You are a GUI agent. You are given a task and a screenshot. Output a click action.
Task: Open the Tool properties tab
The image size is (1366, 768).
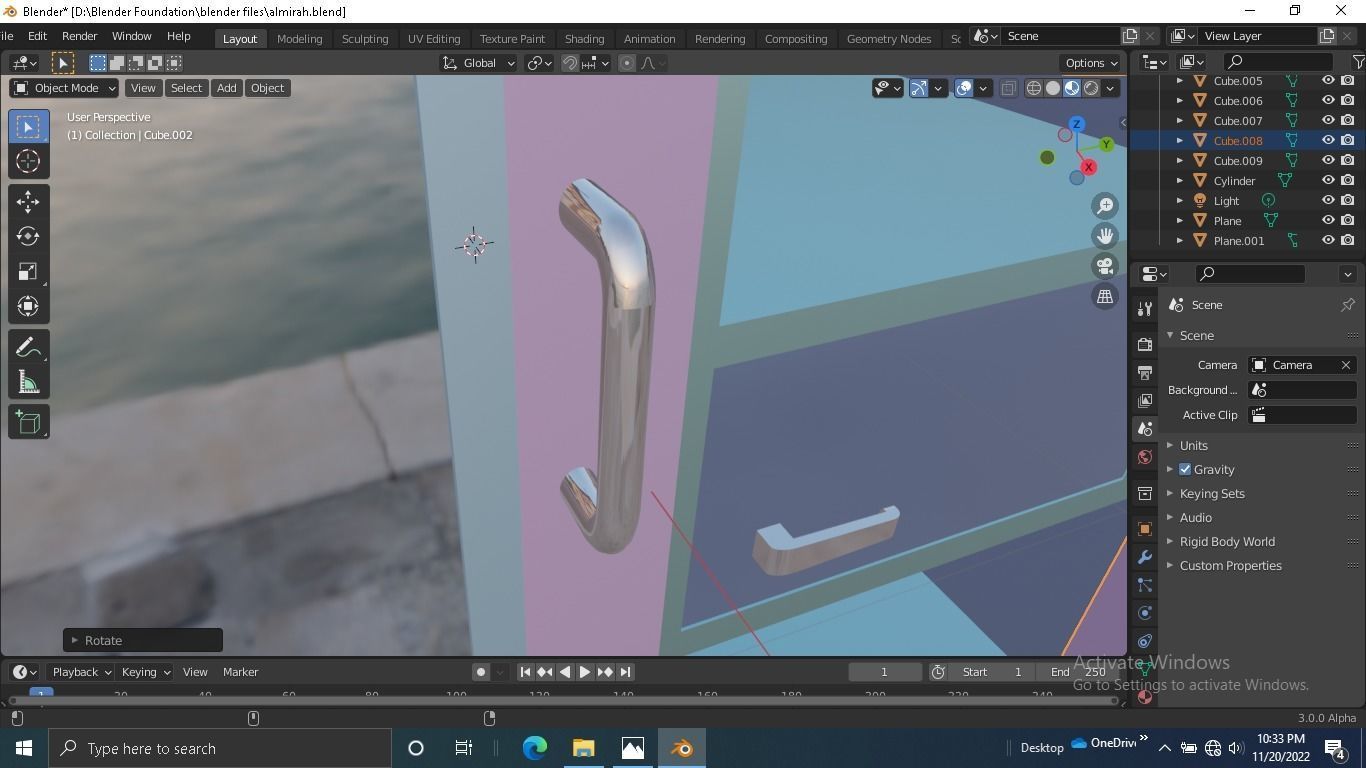(1145, 310)
